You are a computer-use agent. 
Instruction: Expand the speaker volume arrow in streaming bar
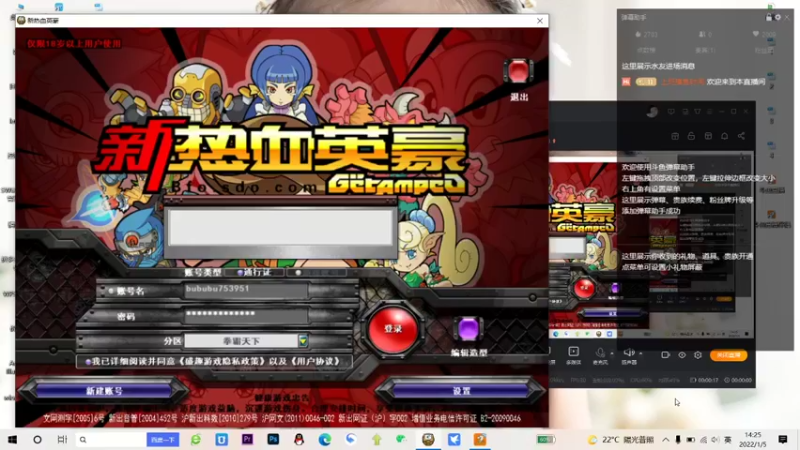(640, 353)
